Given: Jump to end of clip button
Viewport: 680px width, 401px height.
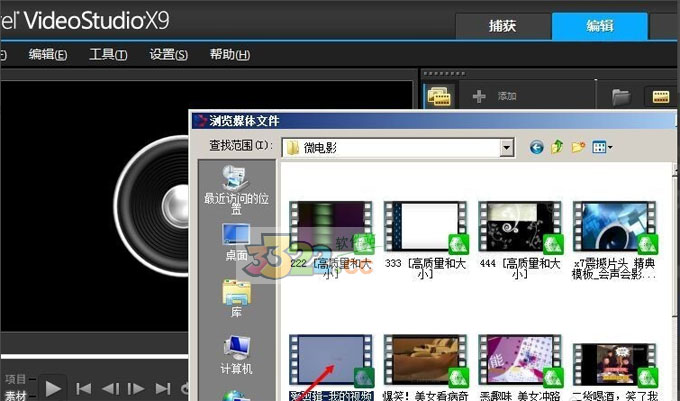Looking at the screenshot, I should click(163, 389).
